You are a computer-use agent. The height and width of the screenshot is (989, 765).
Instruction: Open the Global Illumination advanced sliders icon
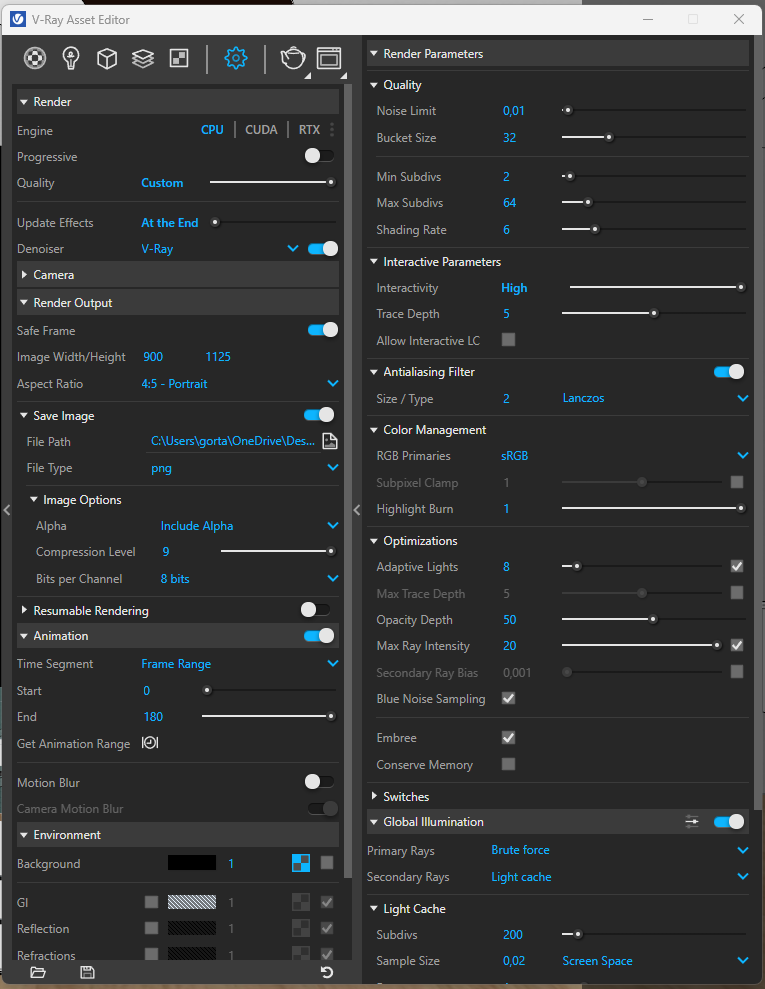click(x=692, y=821)
